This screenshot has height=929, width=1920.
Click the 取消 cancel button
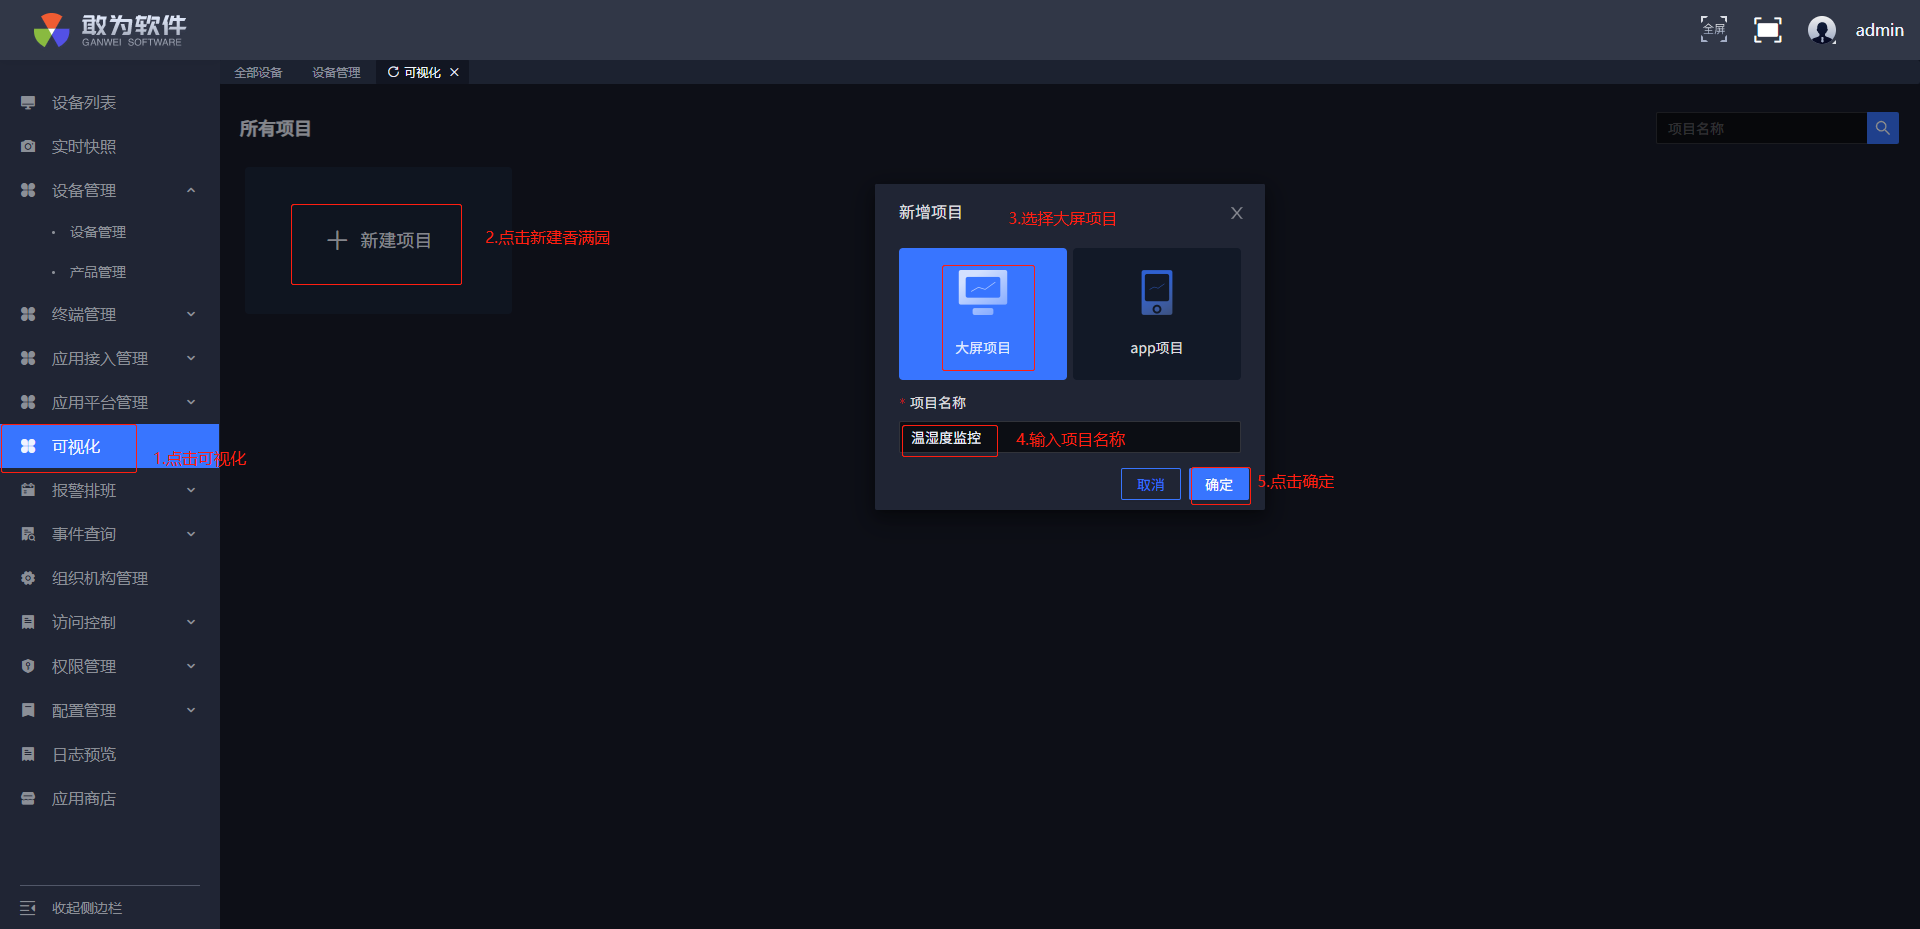point(1151,485)
